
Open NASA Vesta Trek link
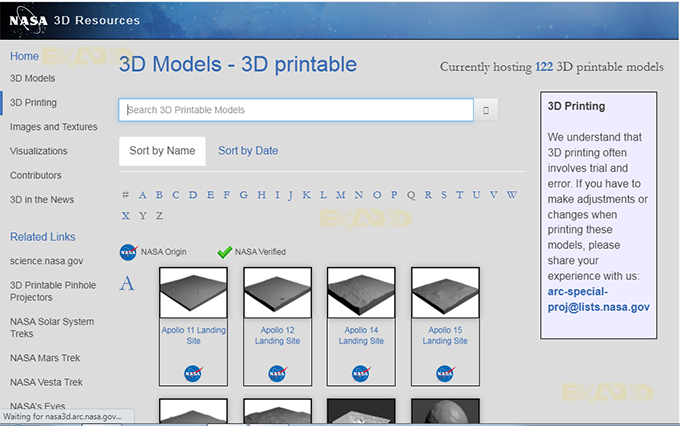click(x=46, y=383)
